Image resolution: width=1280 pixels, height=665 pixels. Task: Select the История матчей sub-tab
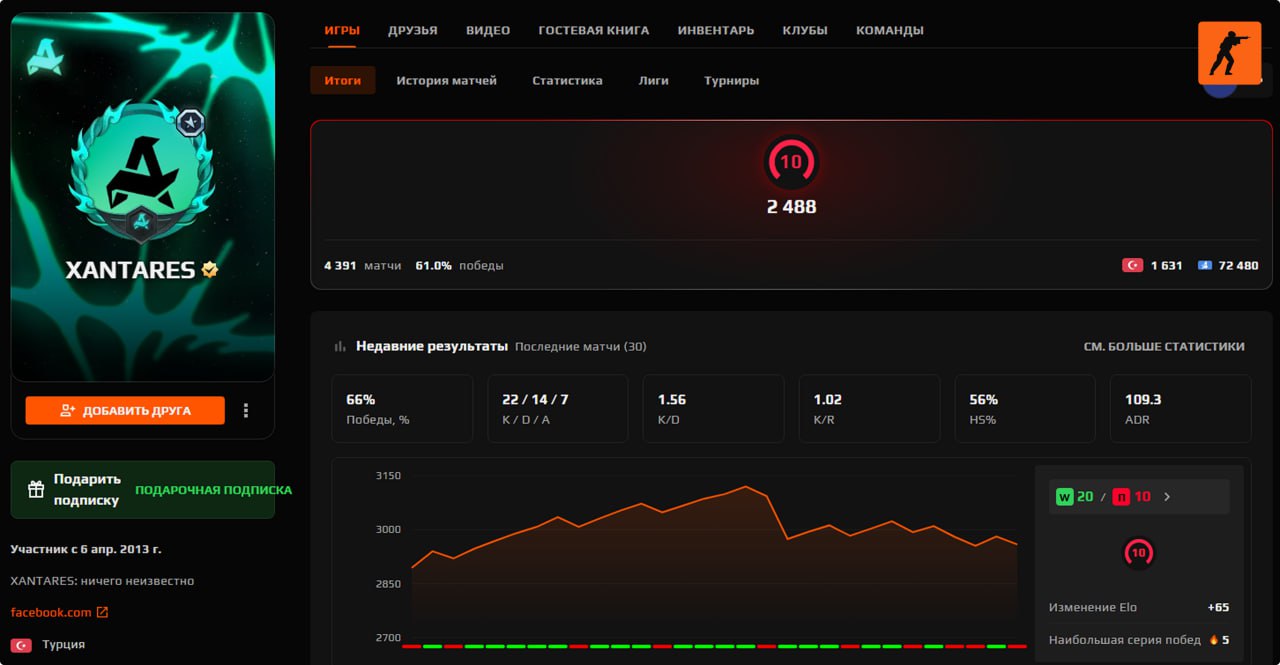[446, 81]
